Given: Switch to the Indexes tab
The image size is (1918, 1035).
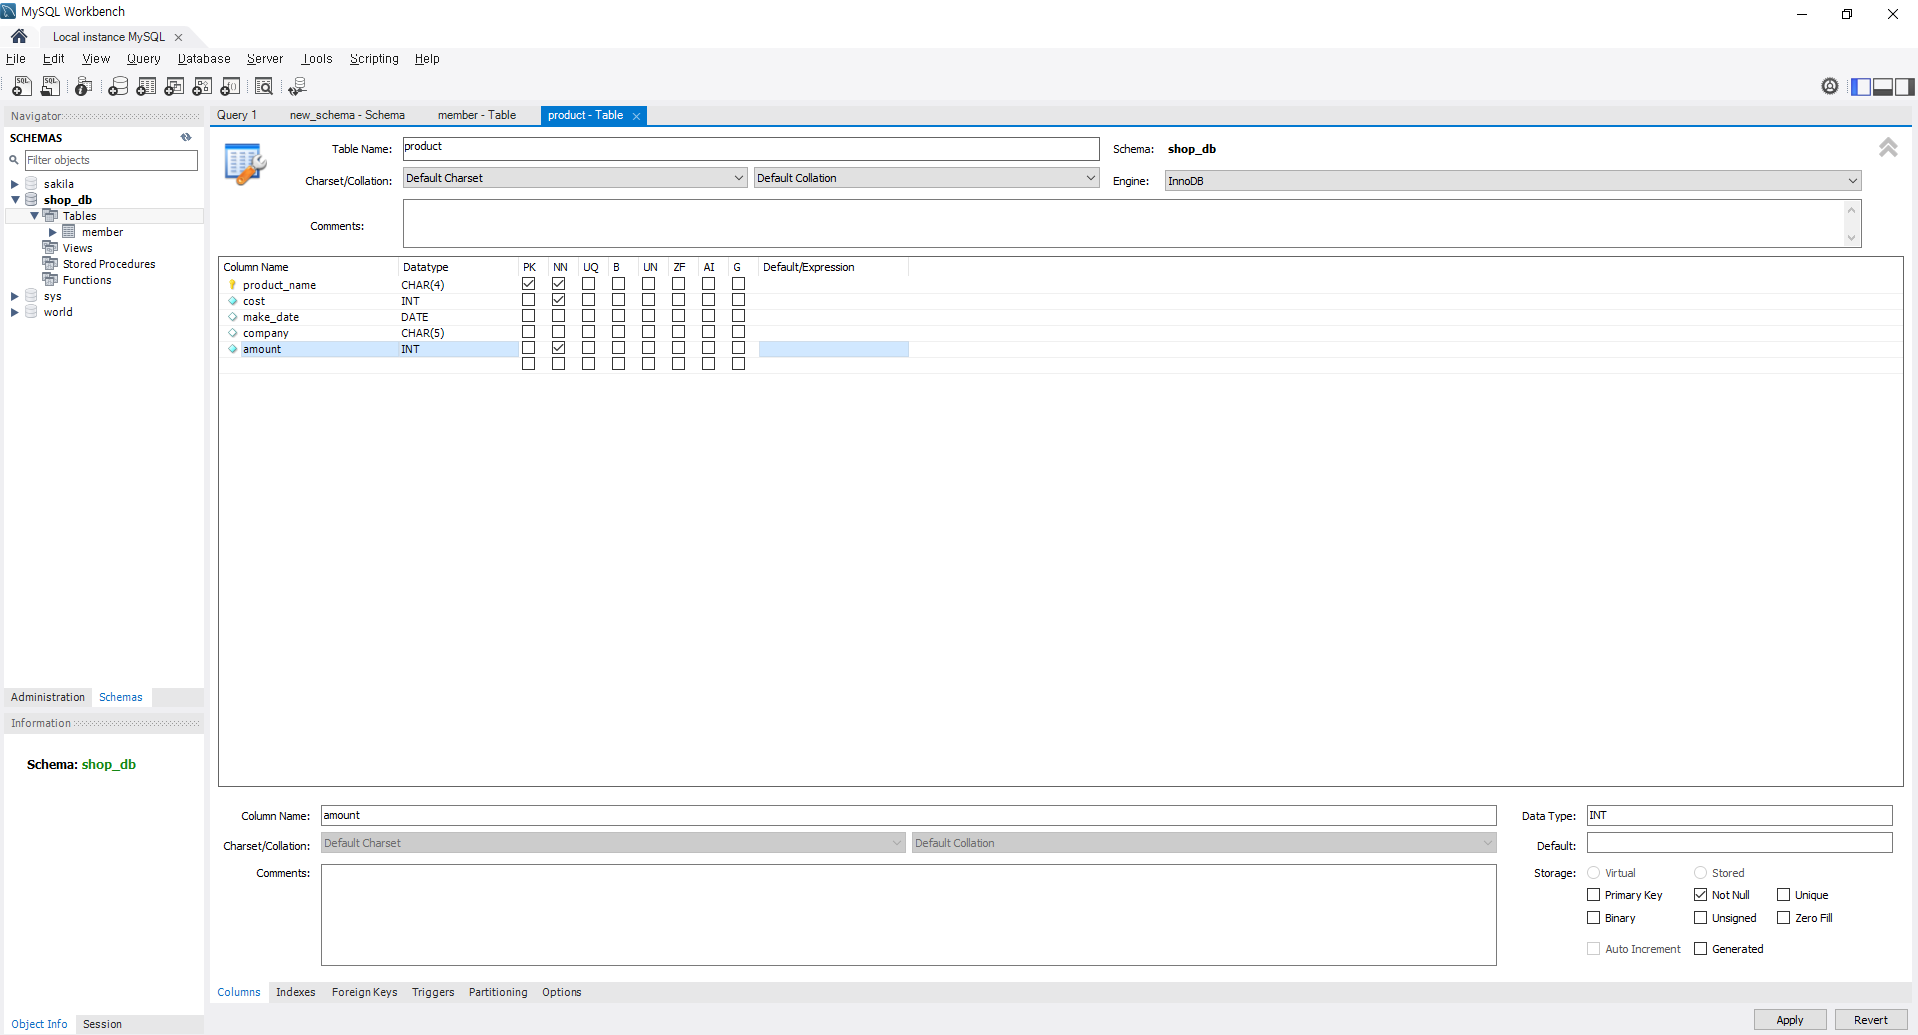Looking at the screenshot, I should 295,992.
